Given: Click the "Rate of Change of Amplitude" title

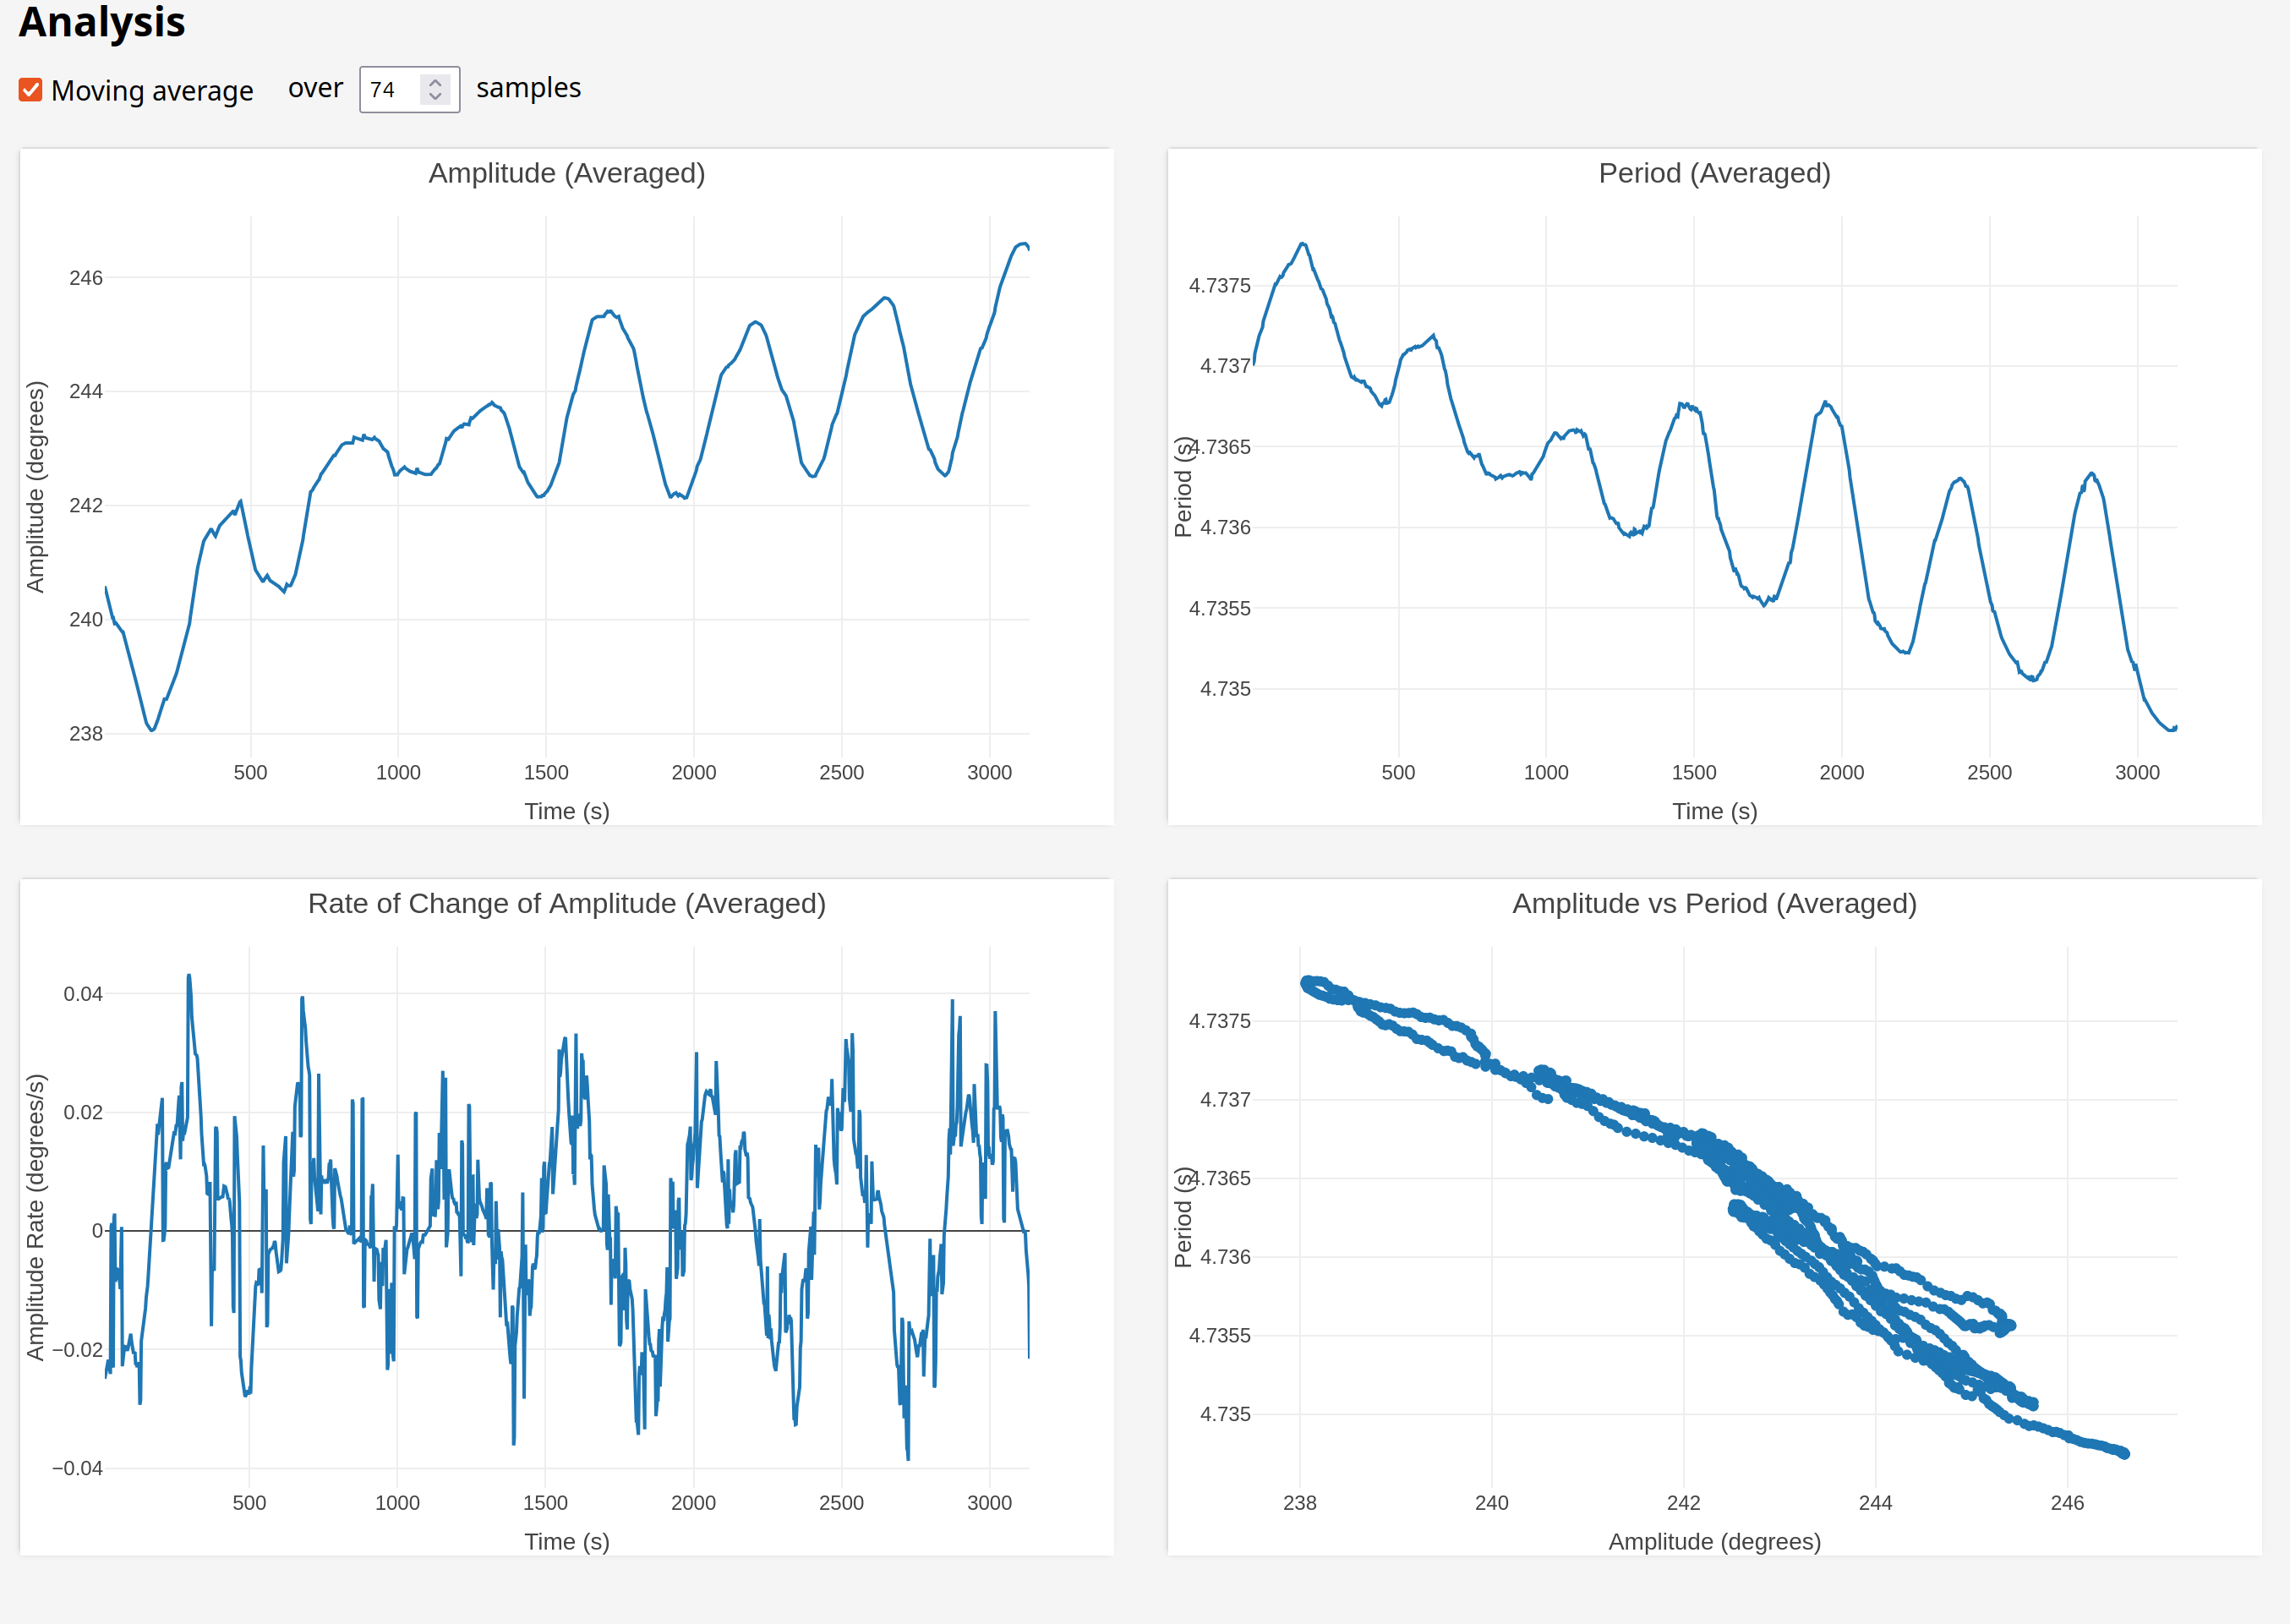Looking at the screenshot, I should click(566, 903).
